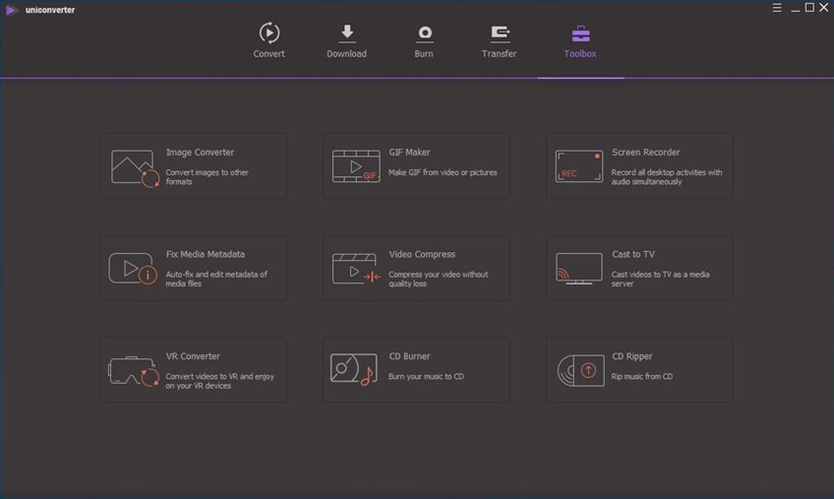This screenshot has width=834, height=499.
Task: Switch to the Download tab label
Action: click(347, 54)
